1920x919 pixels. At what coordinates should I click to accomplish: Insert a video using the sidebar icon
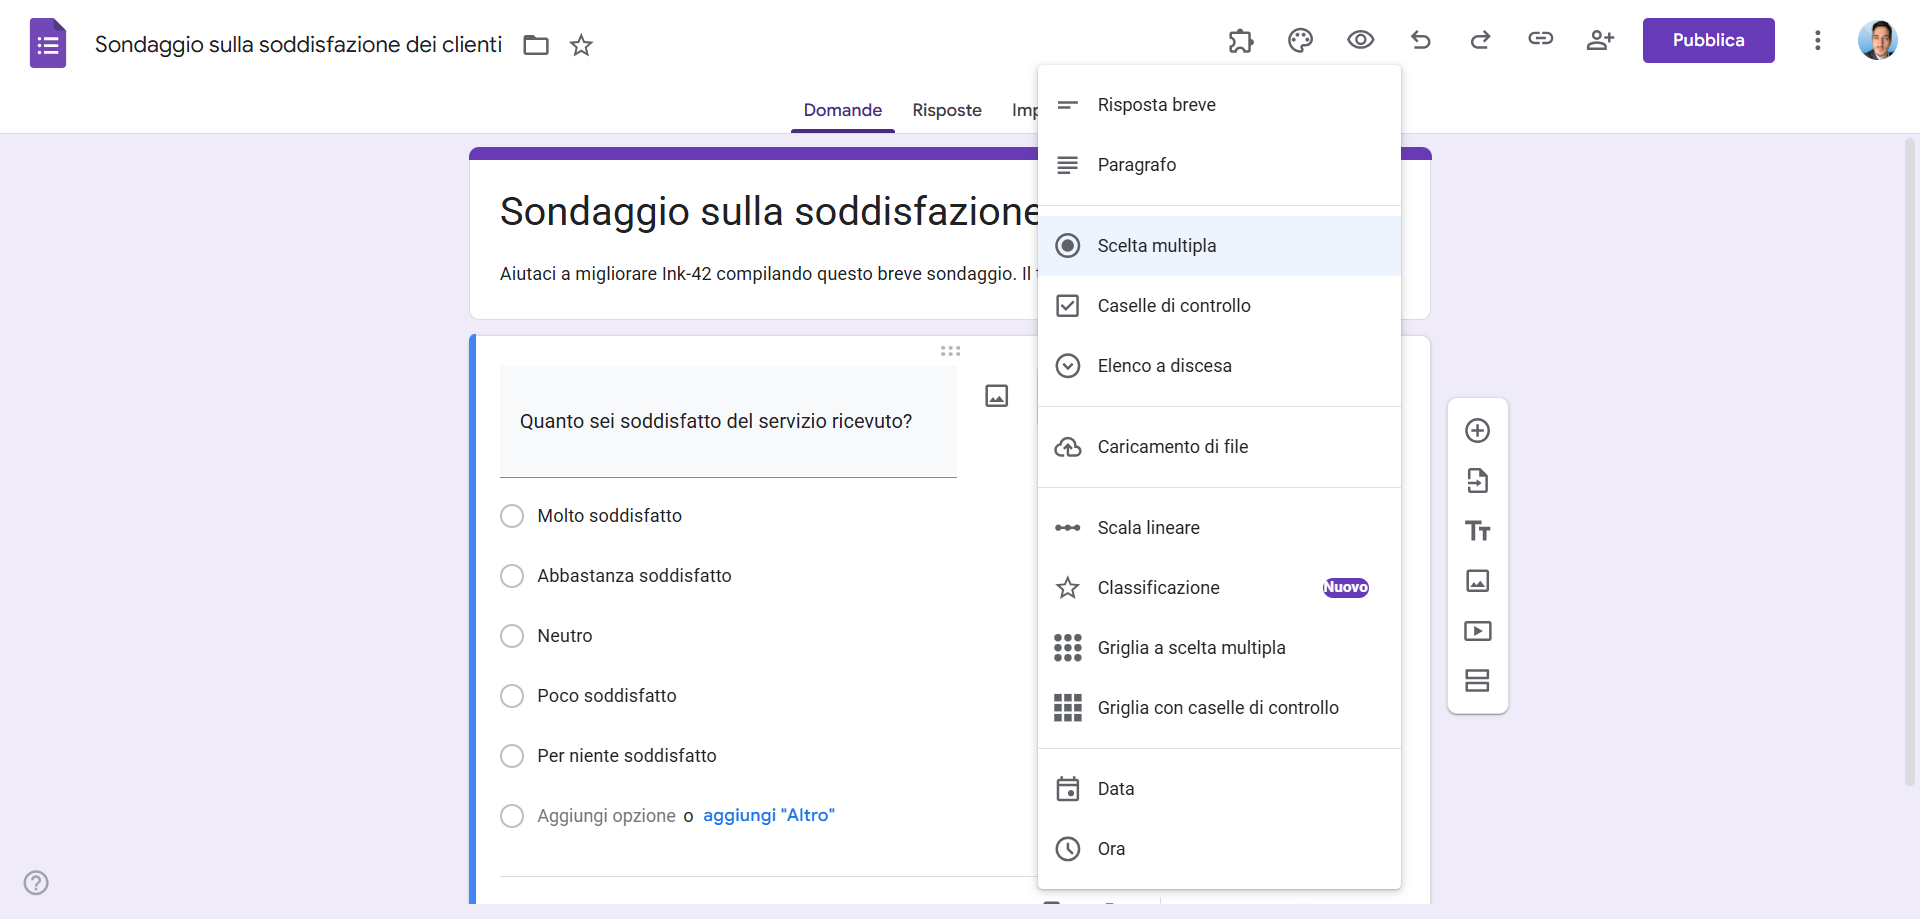1478,630
